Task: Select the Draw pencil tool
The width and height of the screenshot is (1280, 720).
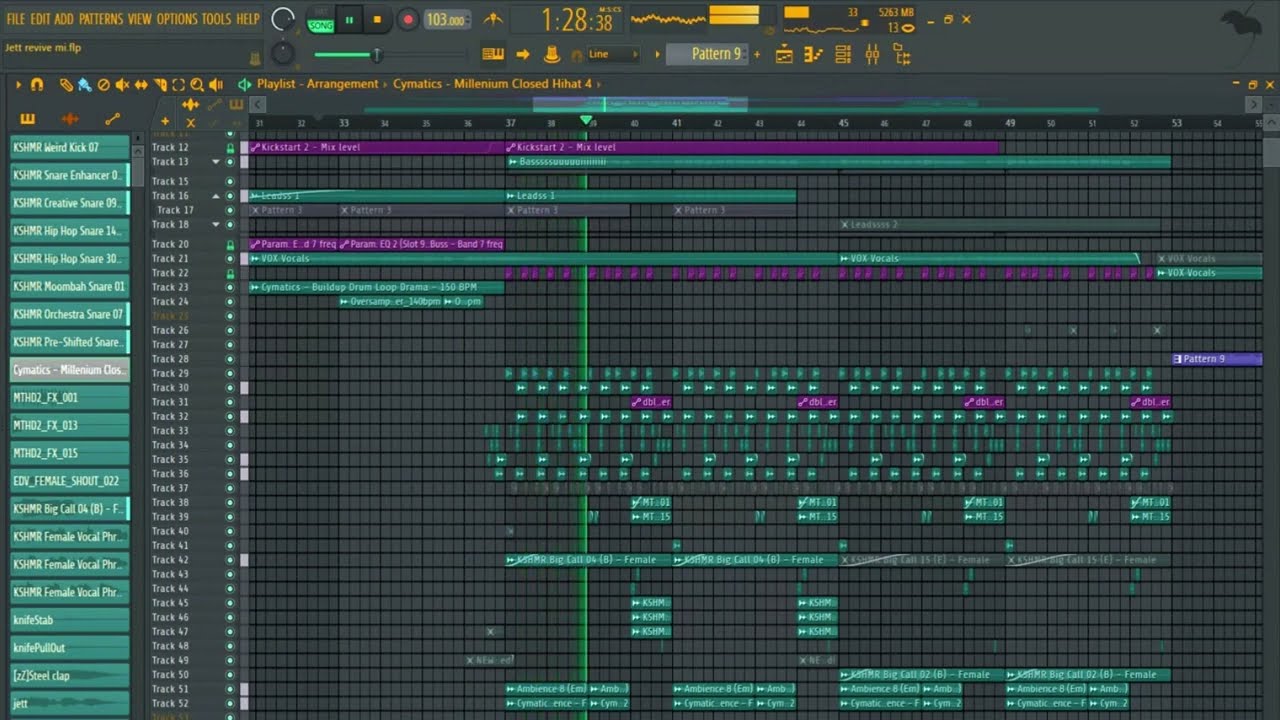Action: click(x=66, y=85)
